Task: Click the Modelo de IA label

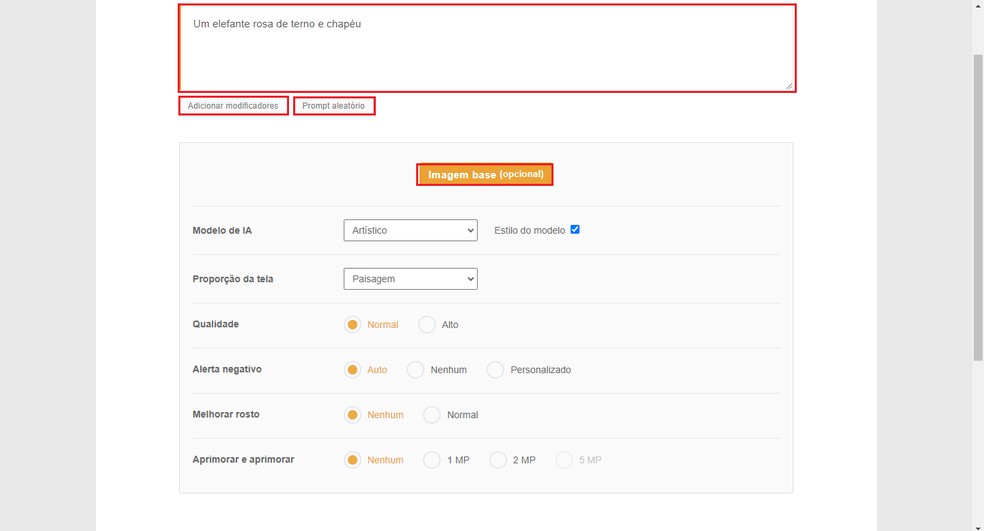Action: (222, 230)
